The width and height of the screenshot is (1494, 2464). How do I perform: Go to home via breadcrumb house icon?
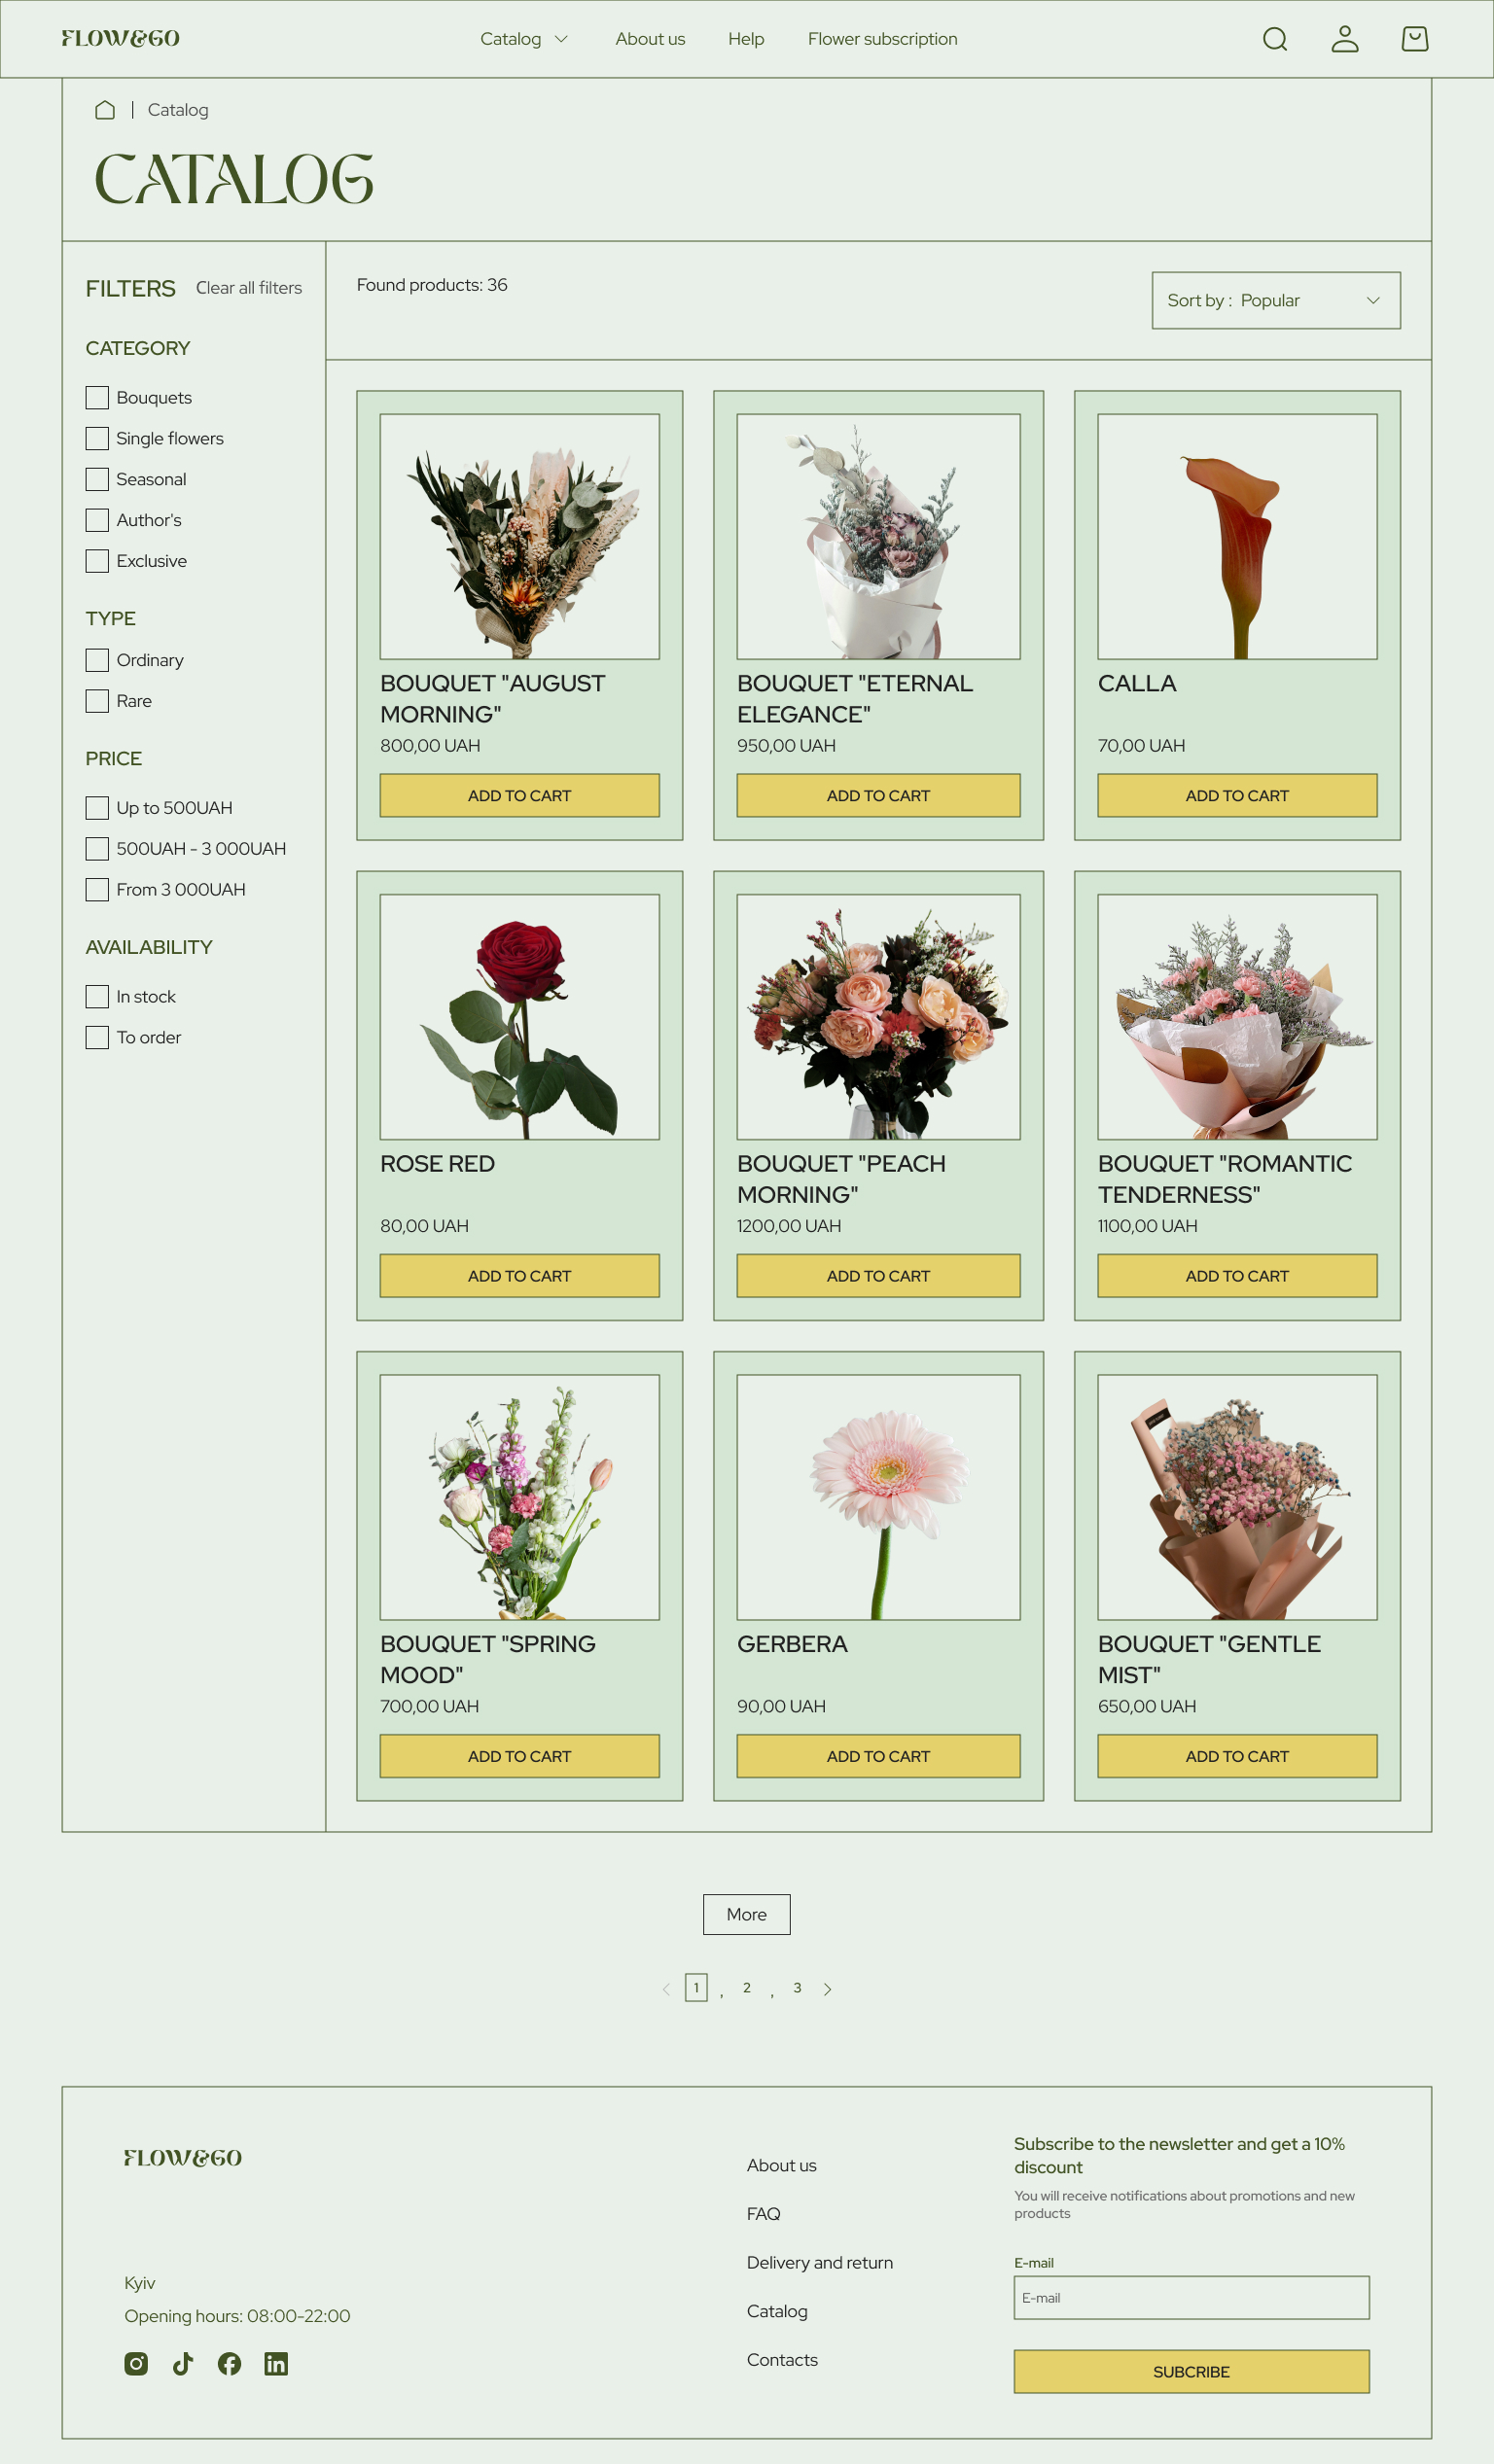(x=105, y=110)
